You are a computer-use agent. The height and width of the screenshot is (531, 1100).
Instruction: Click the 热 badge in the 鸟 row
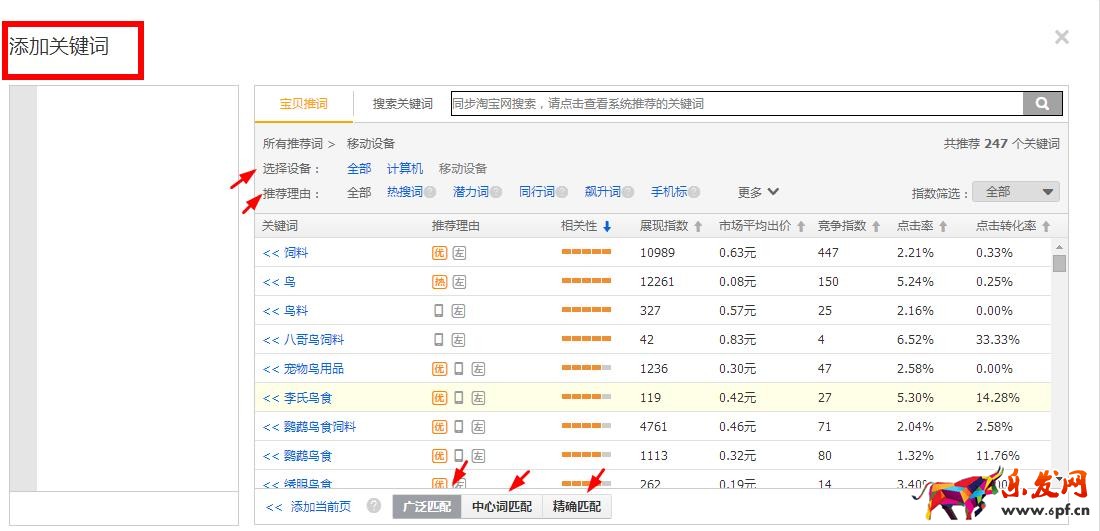click(439, 282)
